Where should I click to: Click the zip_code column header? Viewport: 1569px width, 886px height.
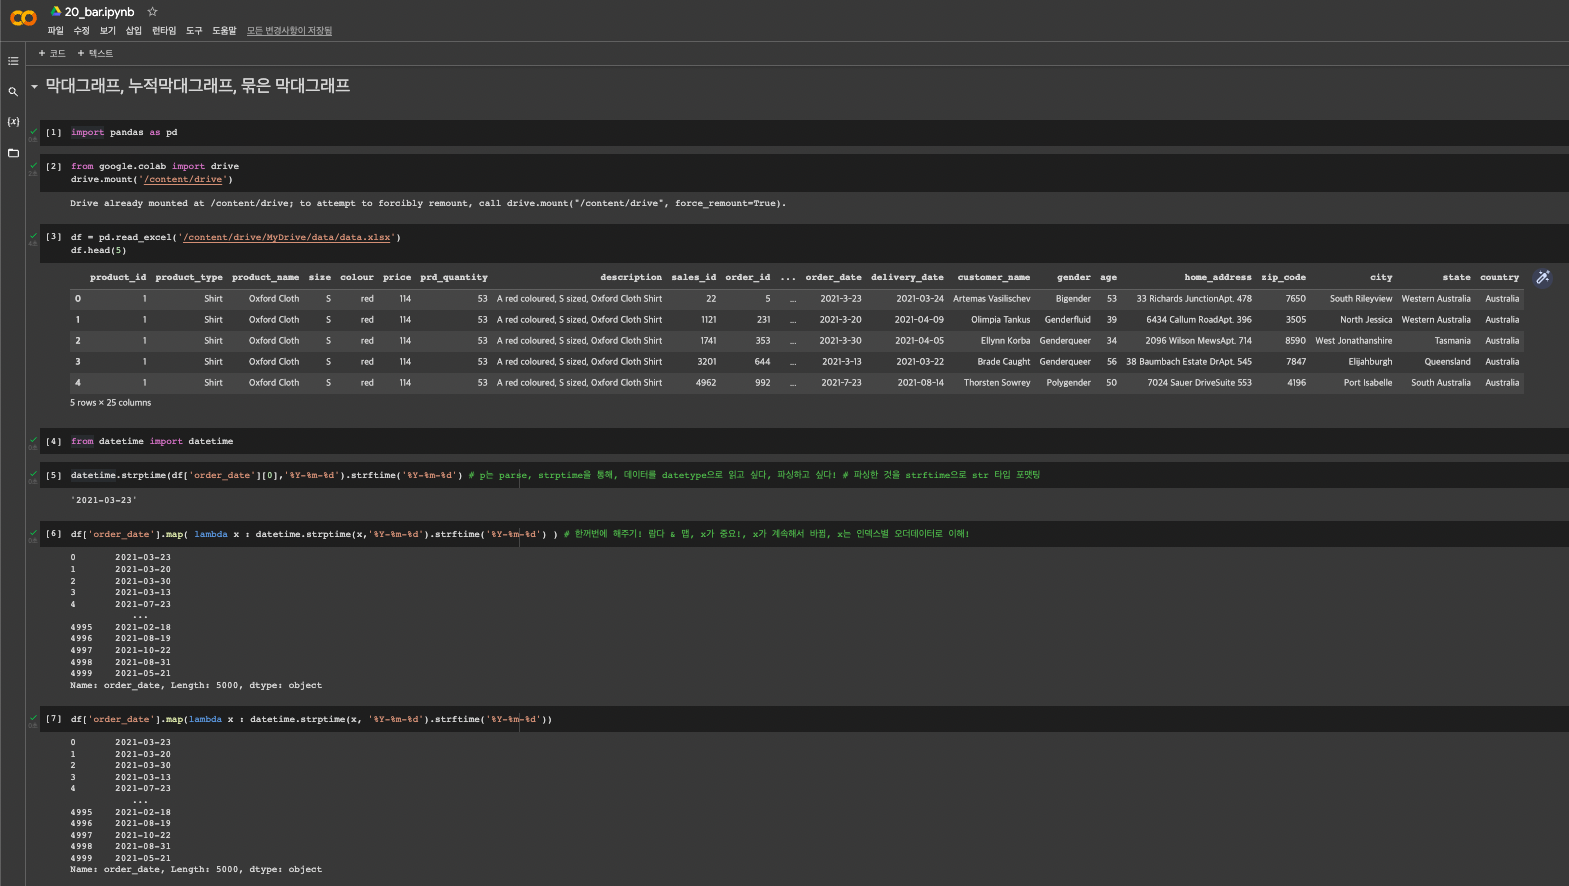point(1284,277)
